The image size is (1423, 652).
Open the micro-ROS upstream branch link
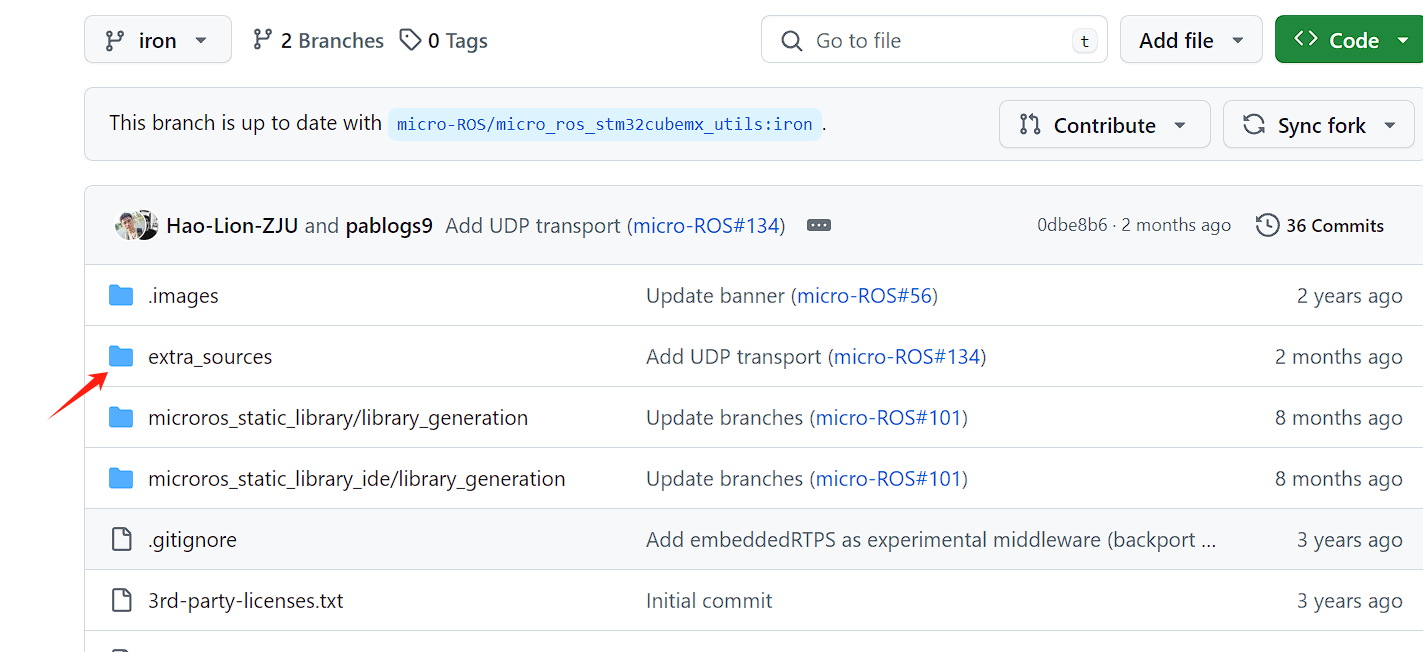(604, 124)
